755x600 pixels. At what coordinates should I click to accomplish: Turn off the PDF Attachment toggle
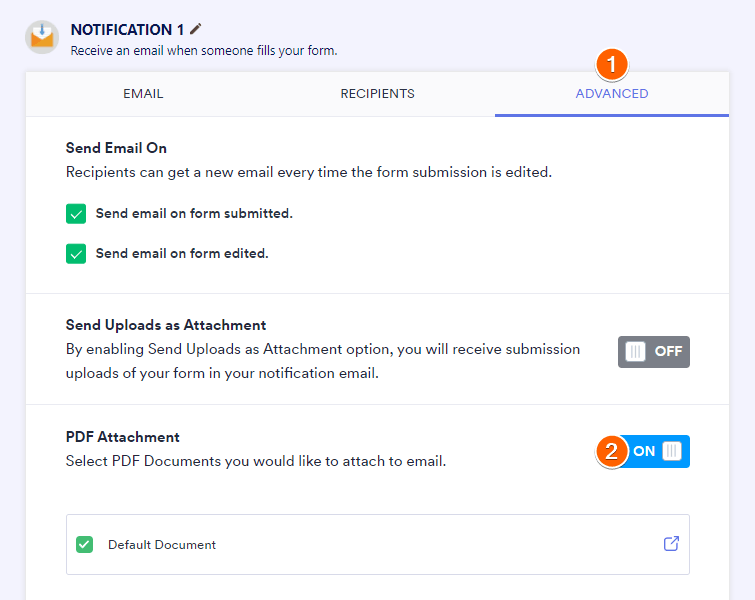pyautogui.click(x=658, y=451)
